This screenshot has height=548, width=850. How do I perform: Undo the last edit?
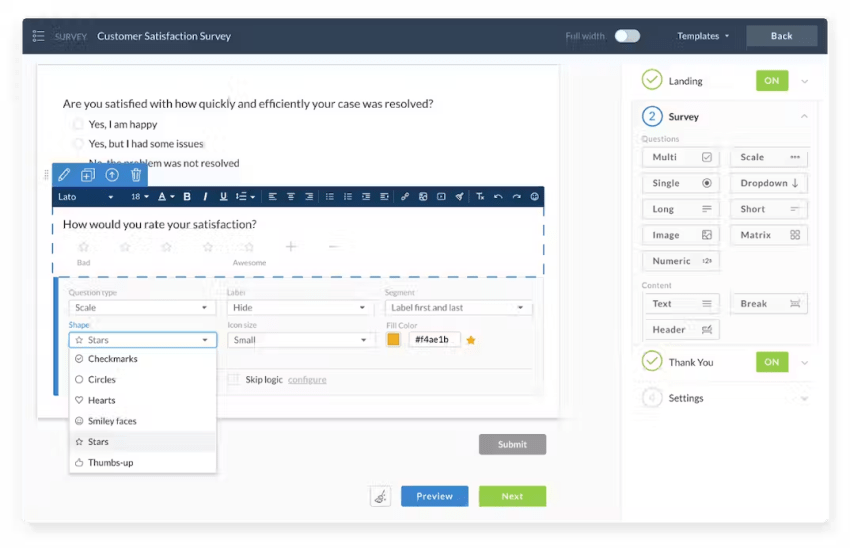coord(498,197)
